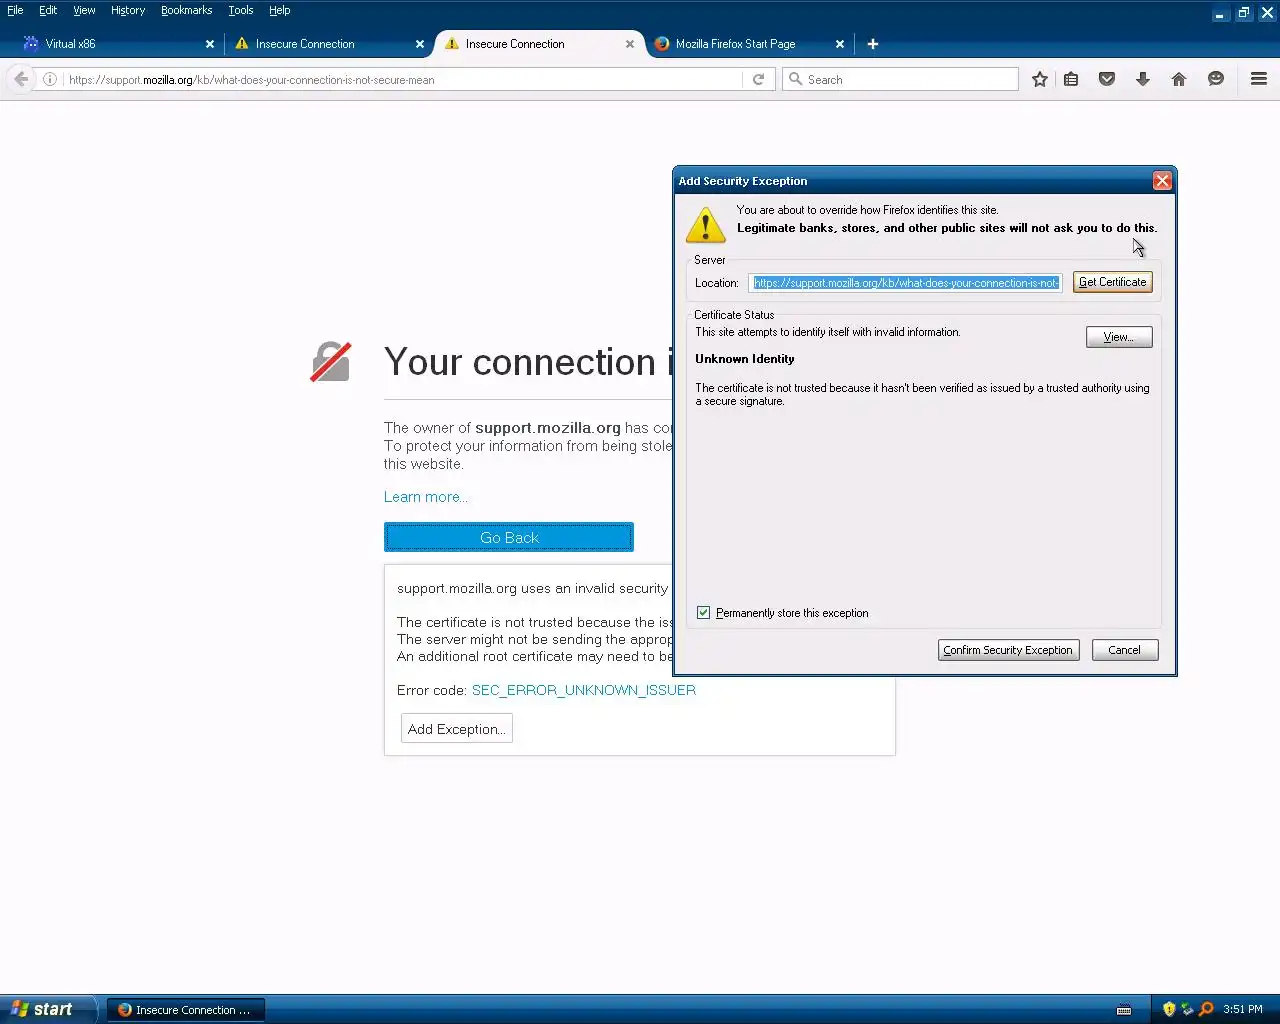This screenshot has height=1024, width=1280.
Task: Bookmark this page with the star icon
Action: (1040, 79)
